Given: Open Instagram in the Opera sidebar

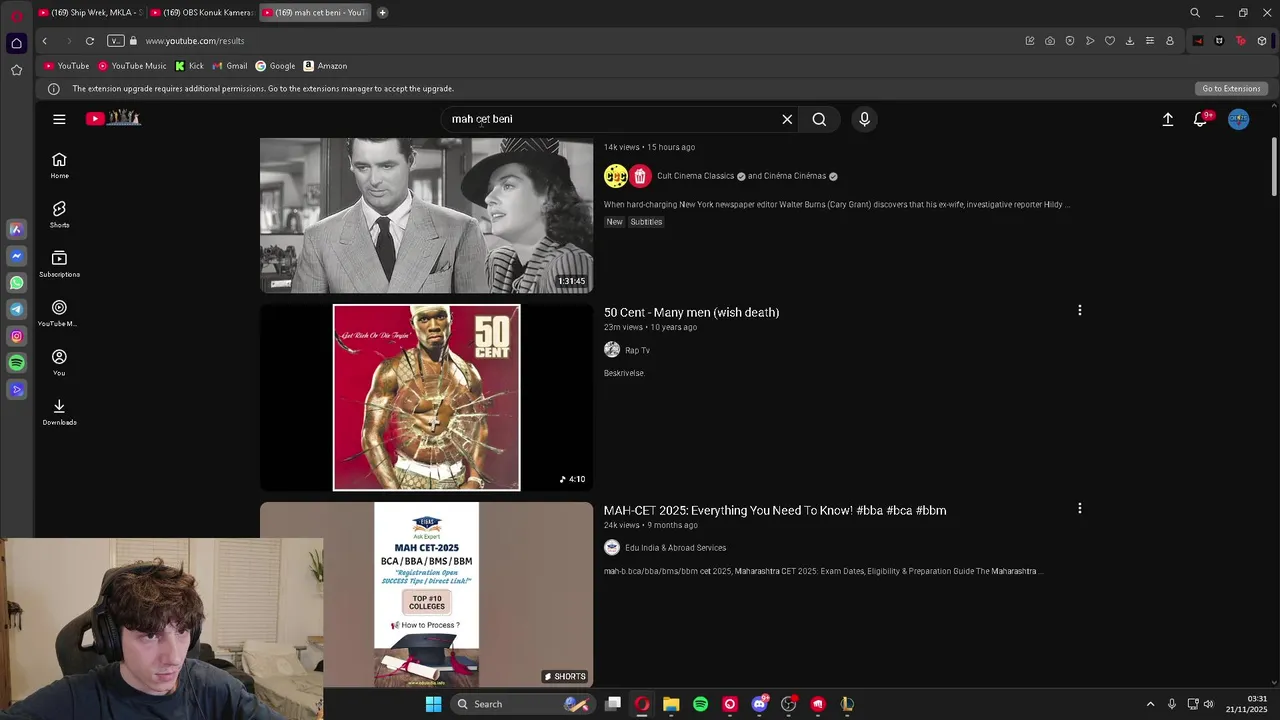Looking at the screenshot, I should (x=16, y=336).
